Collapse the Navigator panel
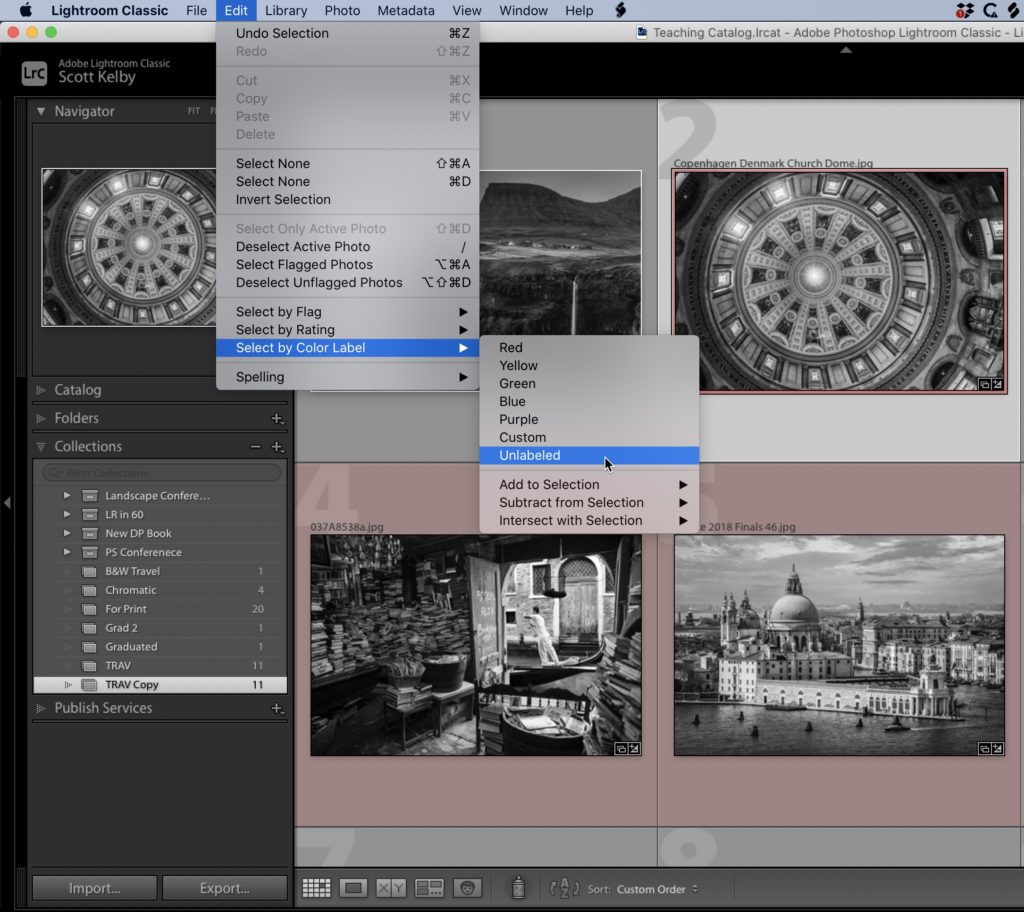The width and height of the screenshot is (1024, 912). [41, 111]
